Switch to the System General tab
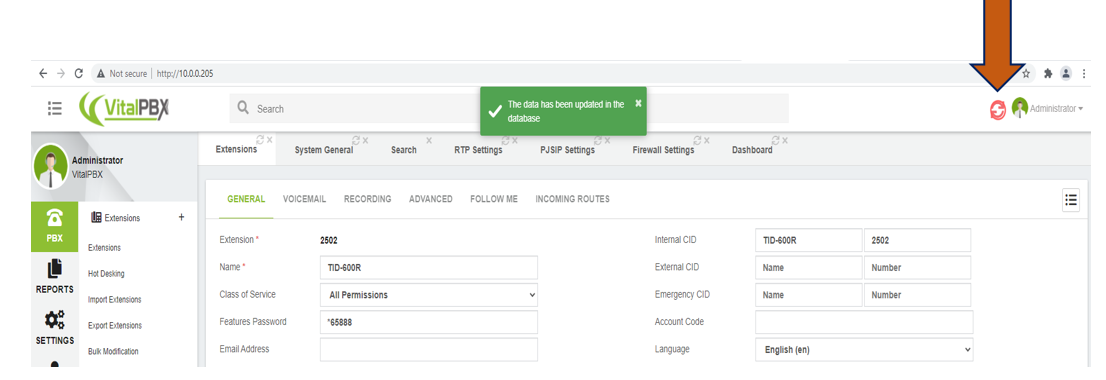 [324, 150]
